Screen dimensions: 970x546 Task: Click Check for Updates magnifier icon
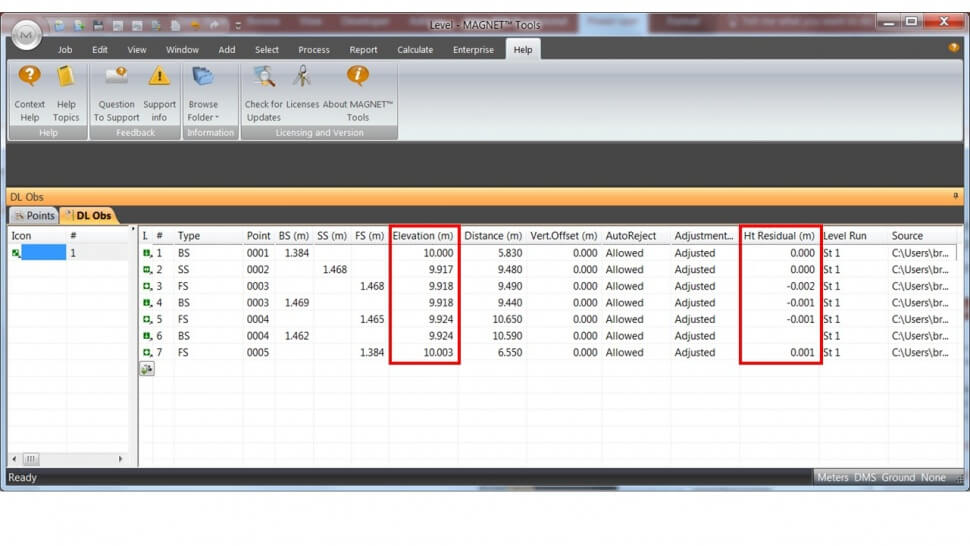[264, 76]
